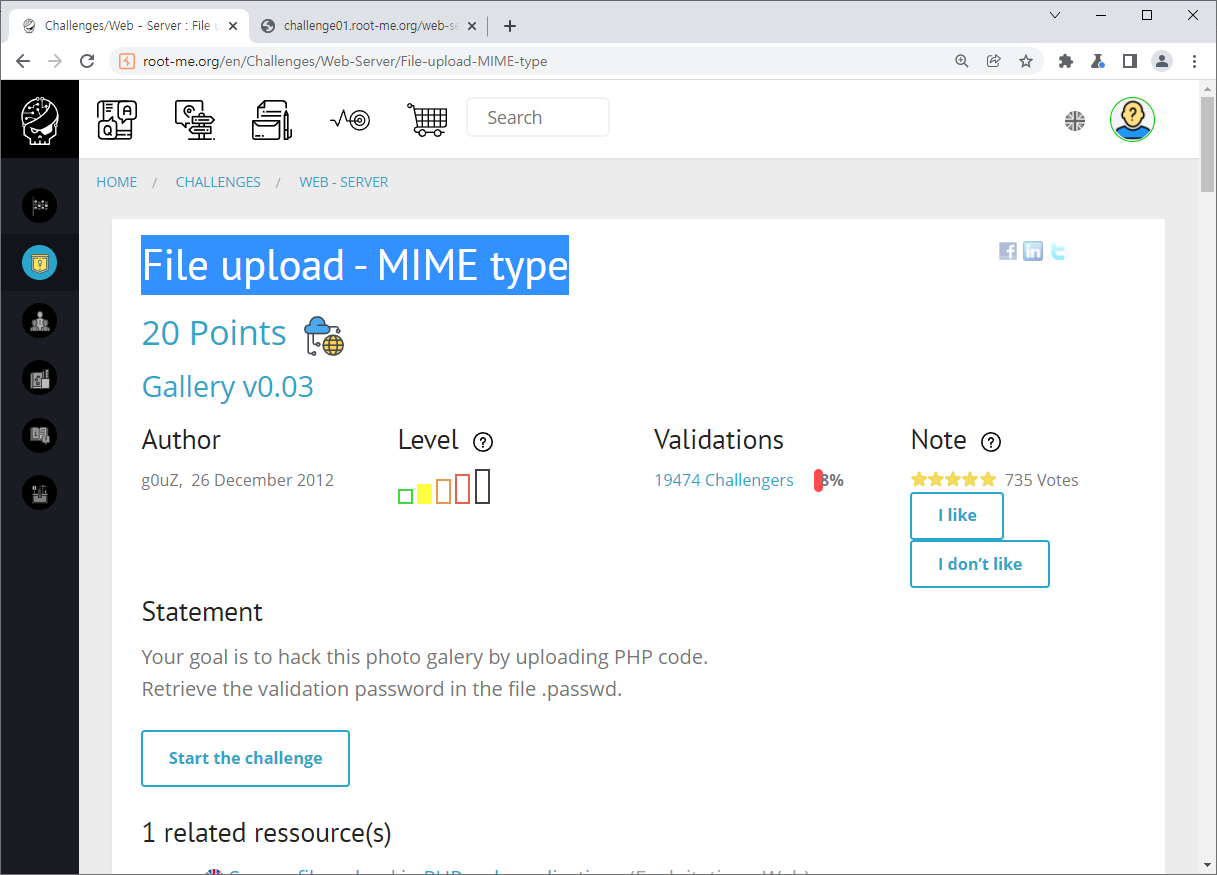Image resolution: width=1217 pixels, height=875 pixels.
Task: Click the zoom magnifier in address bar
Action: click(962, 61)
